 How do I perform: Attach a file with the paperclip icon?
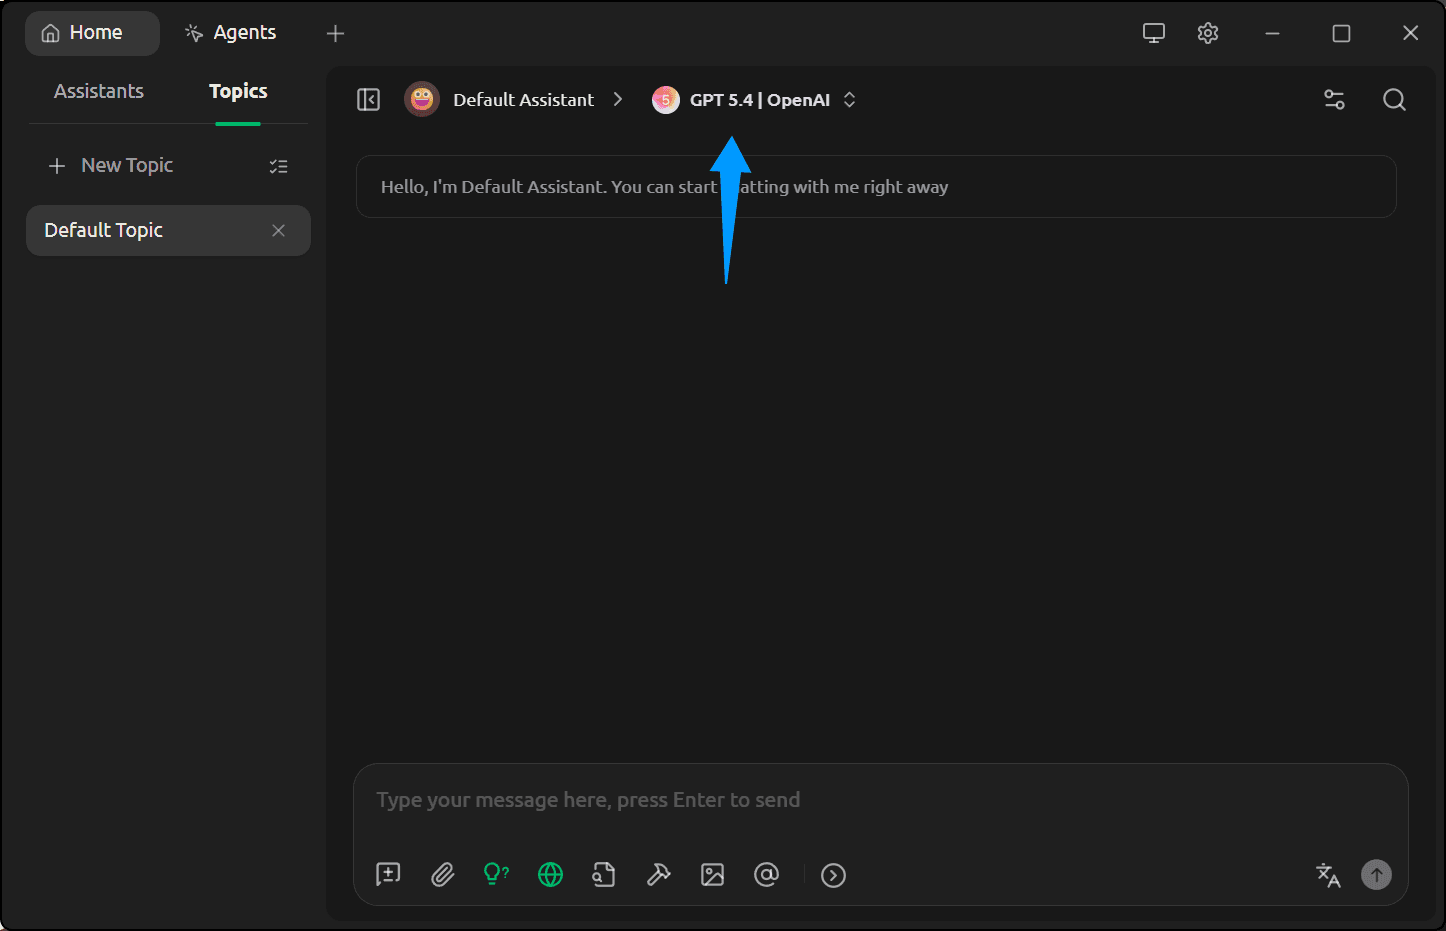click(442, 875)
